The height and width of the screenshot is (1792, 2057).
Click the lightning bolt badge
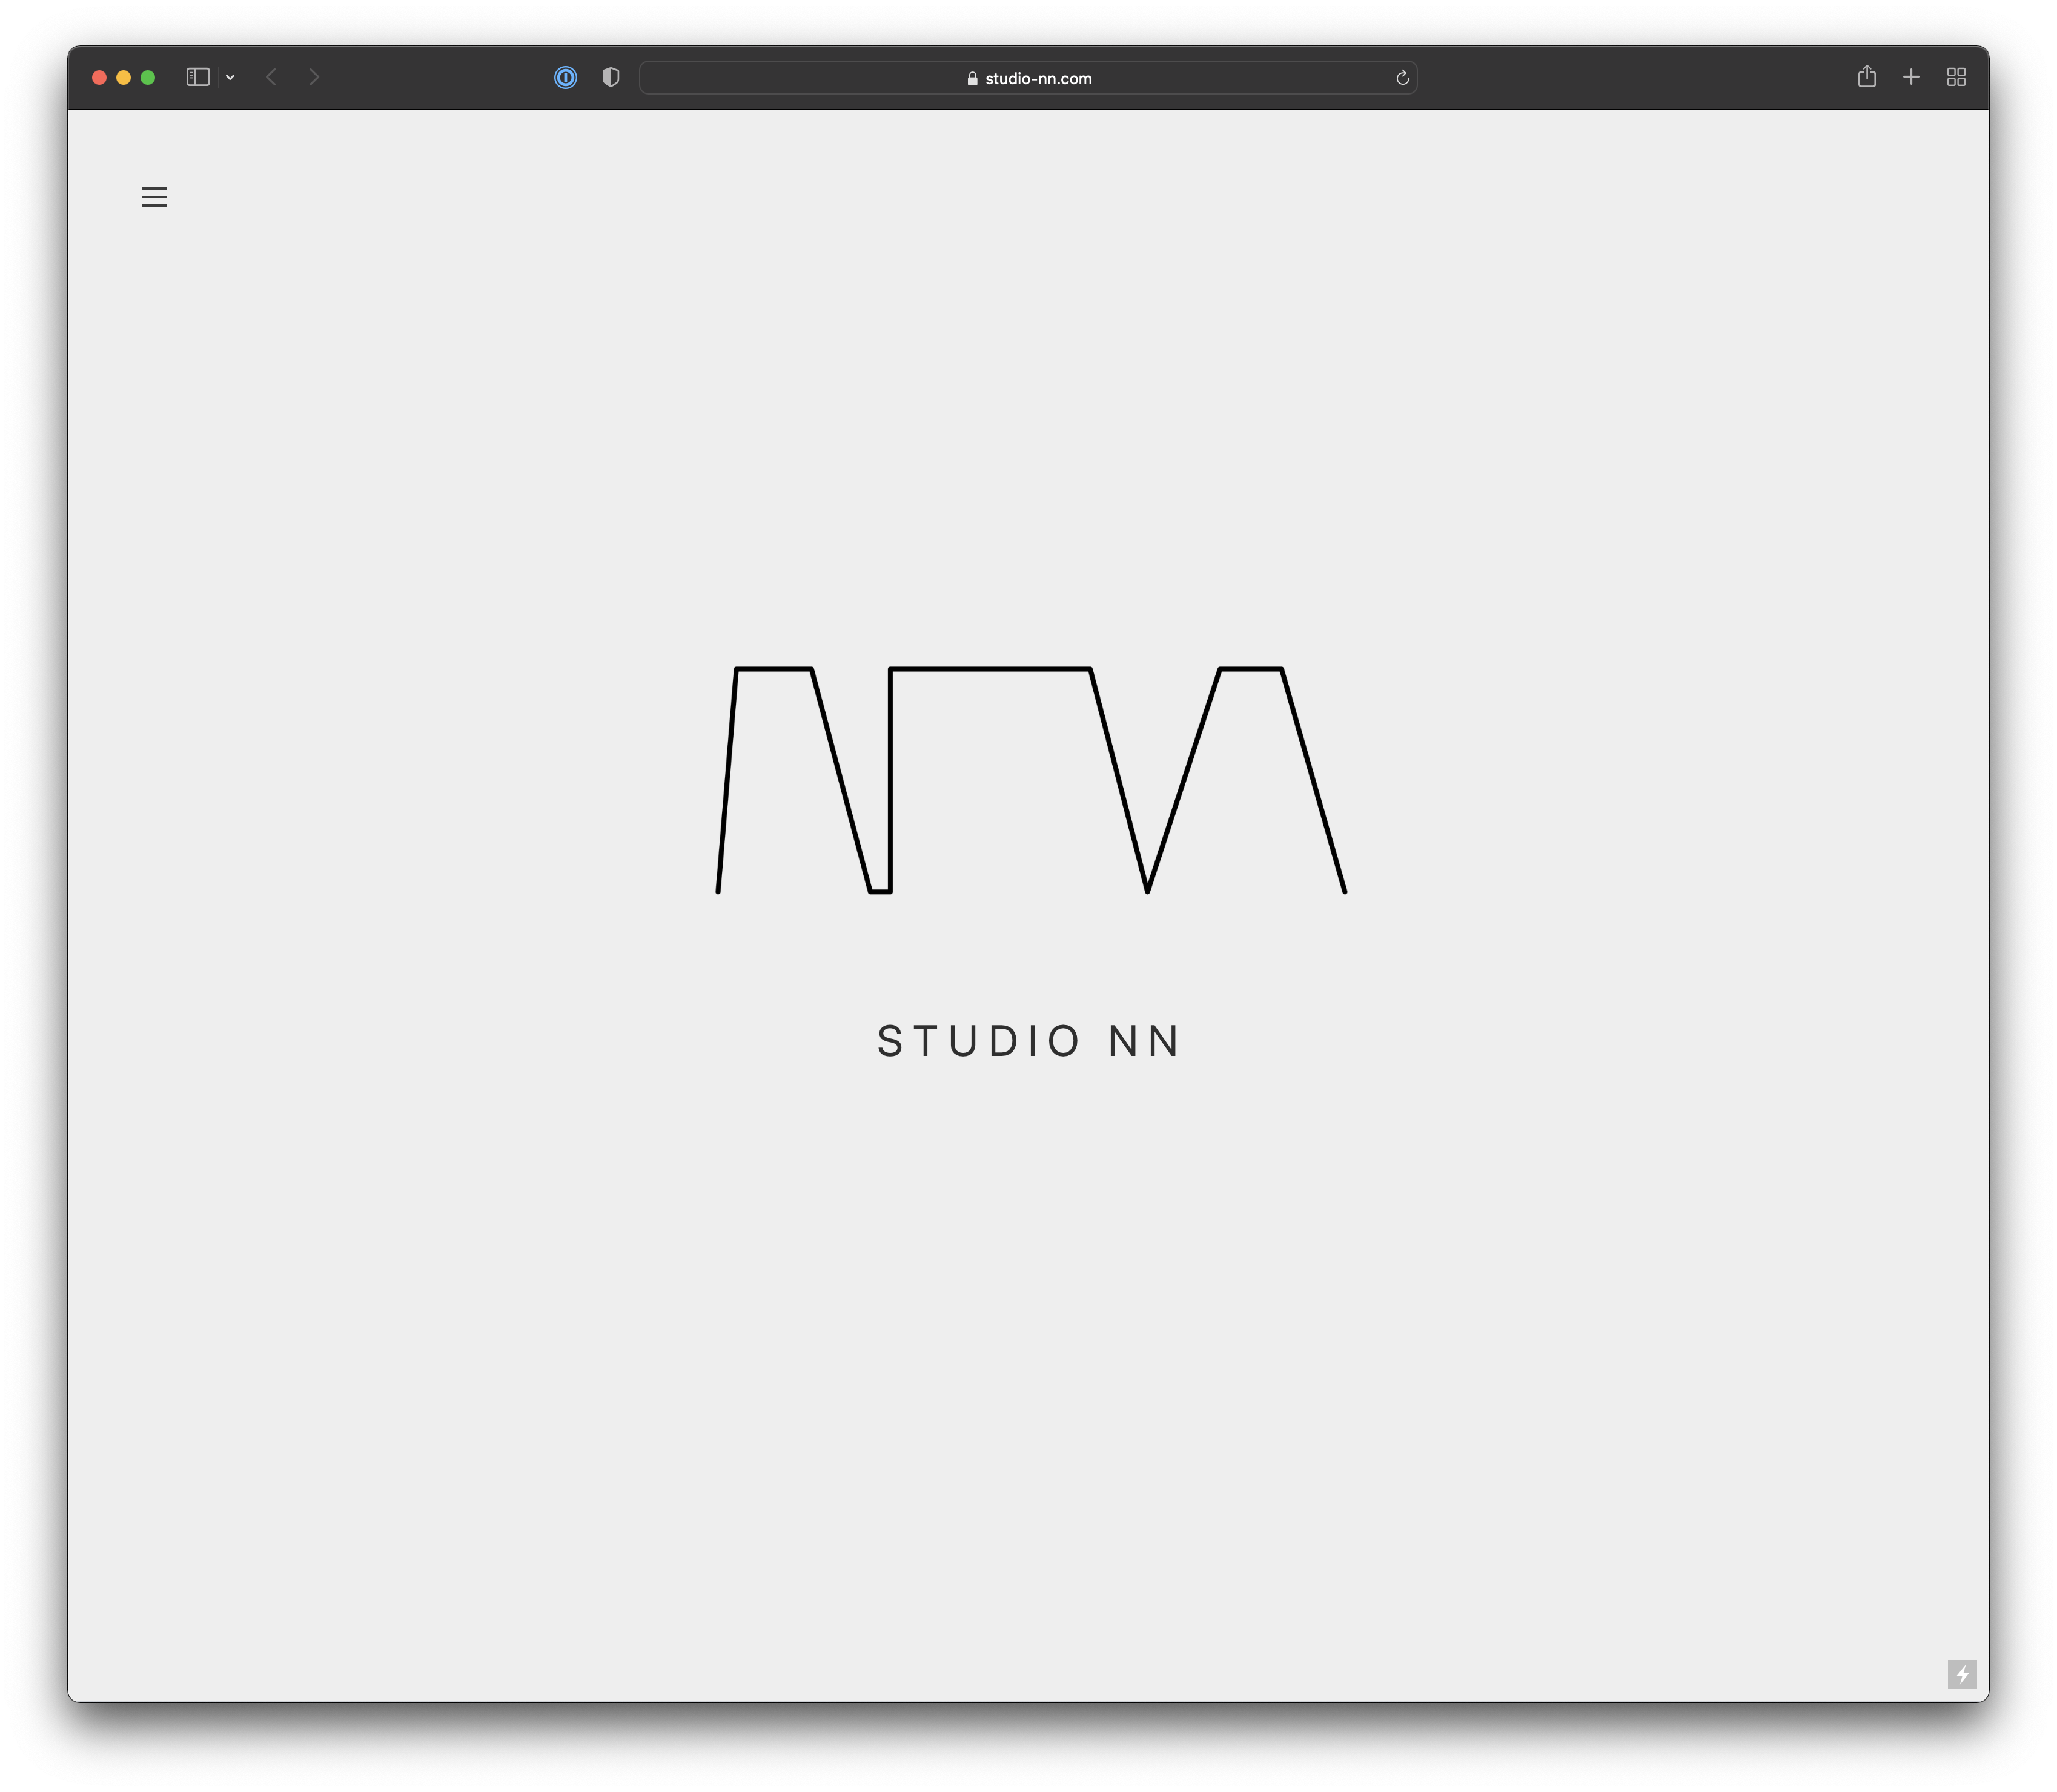click(x=1961, y=1674)
